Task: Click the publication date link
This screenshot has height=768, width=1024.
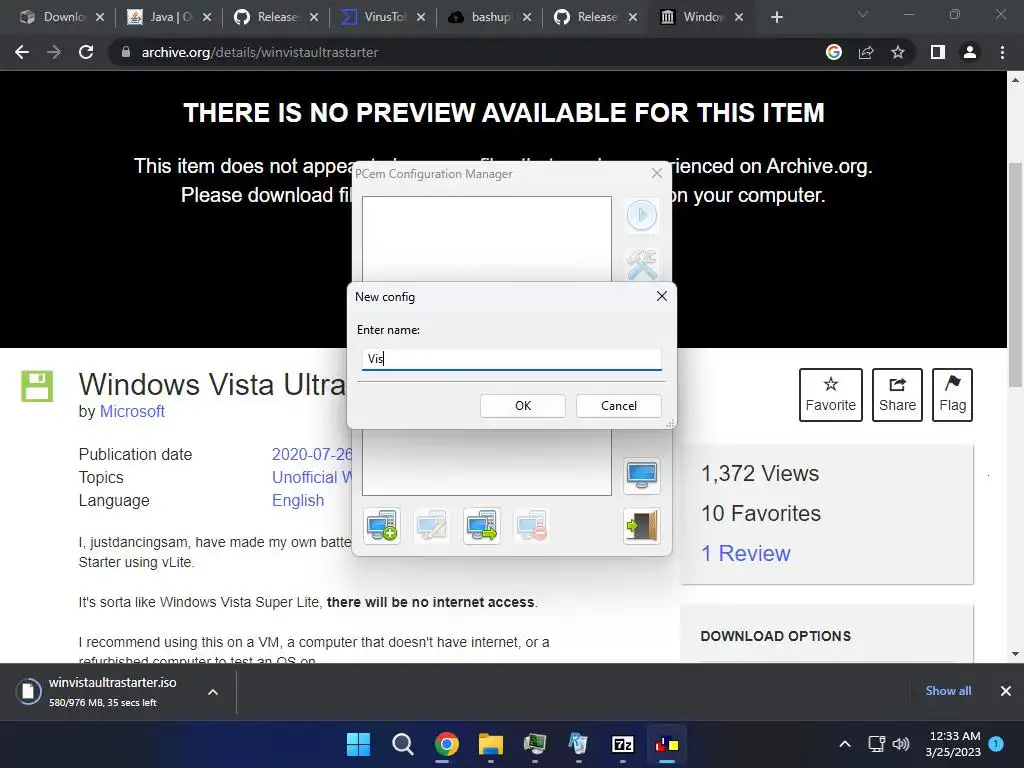Action: pos(312,455)
